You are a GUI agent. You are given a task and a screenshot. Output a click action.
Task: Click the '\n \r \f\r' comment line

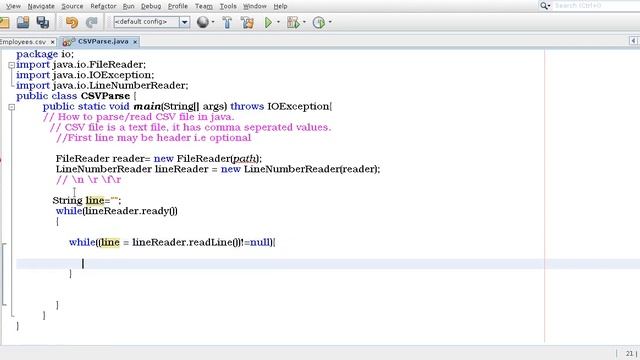(x=89, y=180)
